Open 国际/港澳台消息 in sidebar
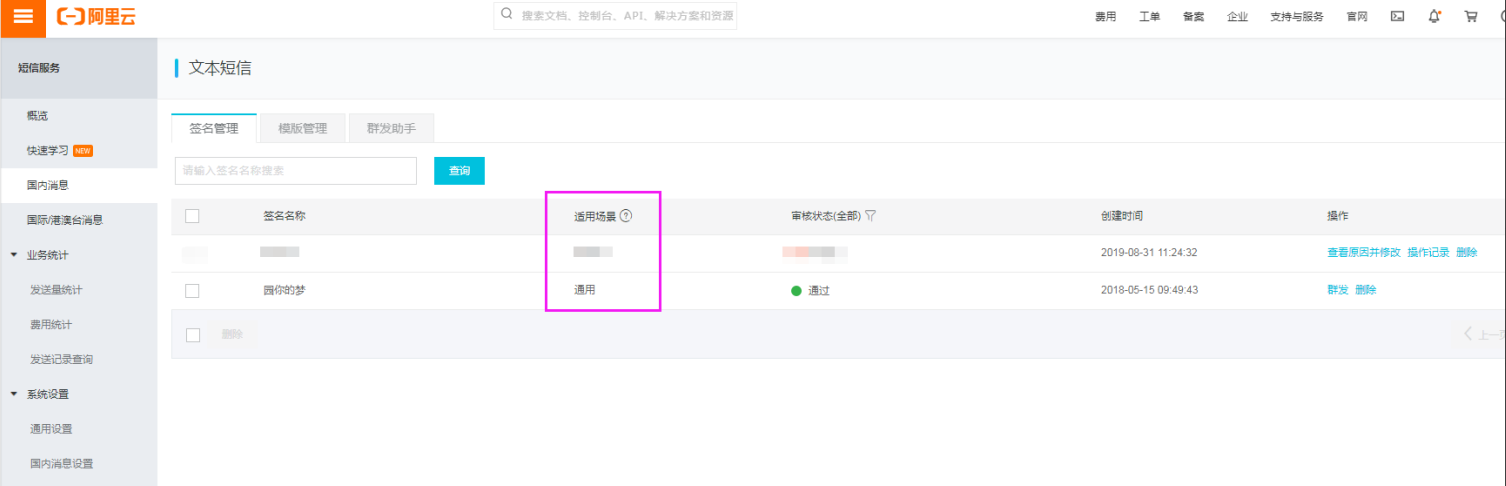 click(x=65, y=220)
